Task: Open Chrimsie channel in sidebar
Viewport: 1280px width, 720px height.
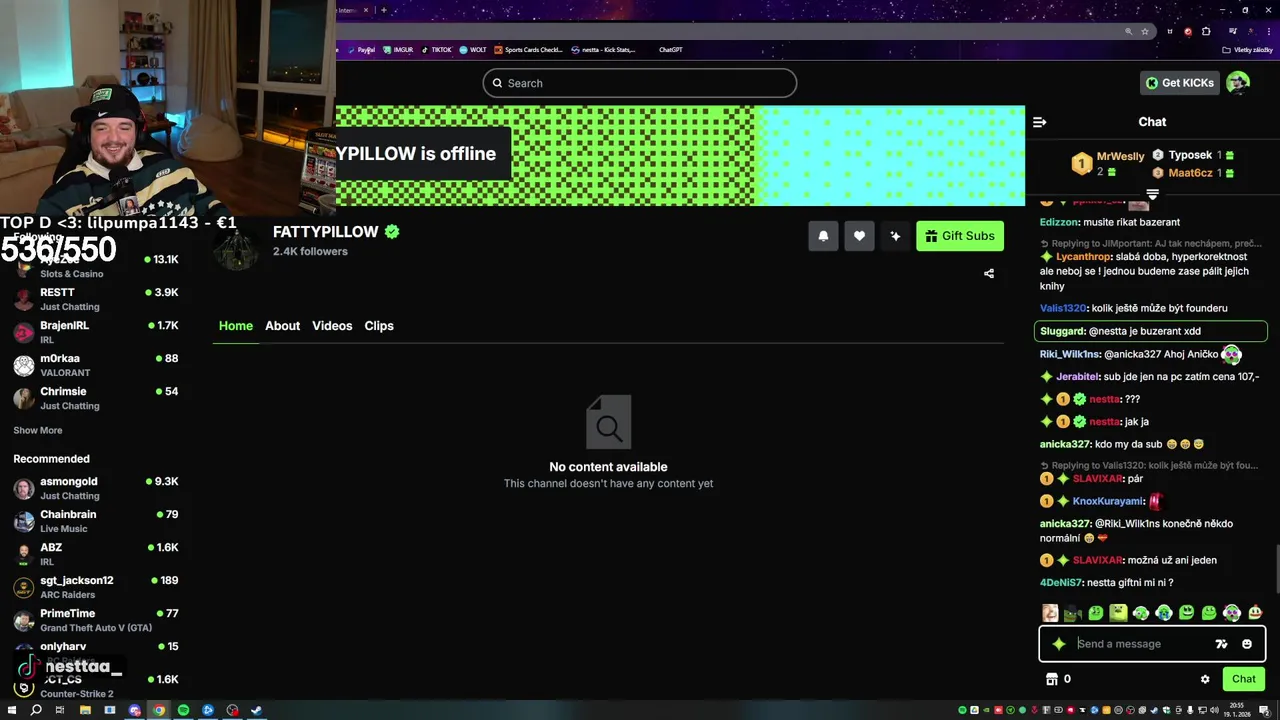Action: point(97,398)
